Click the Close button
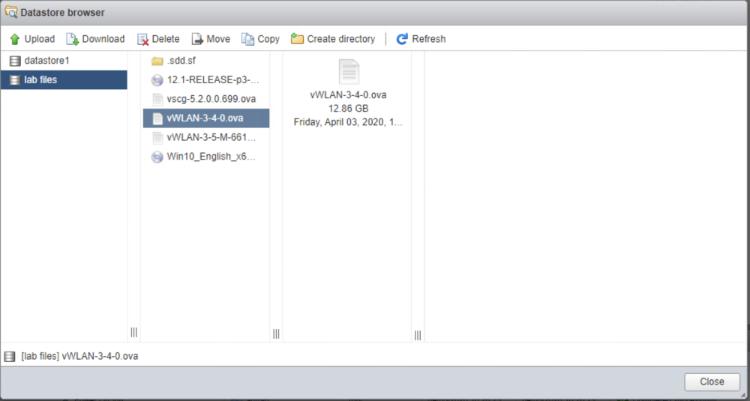 pos(712,381)
